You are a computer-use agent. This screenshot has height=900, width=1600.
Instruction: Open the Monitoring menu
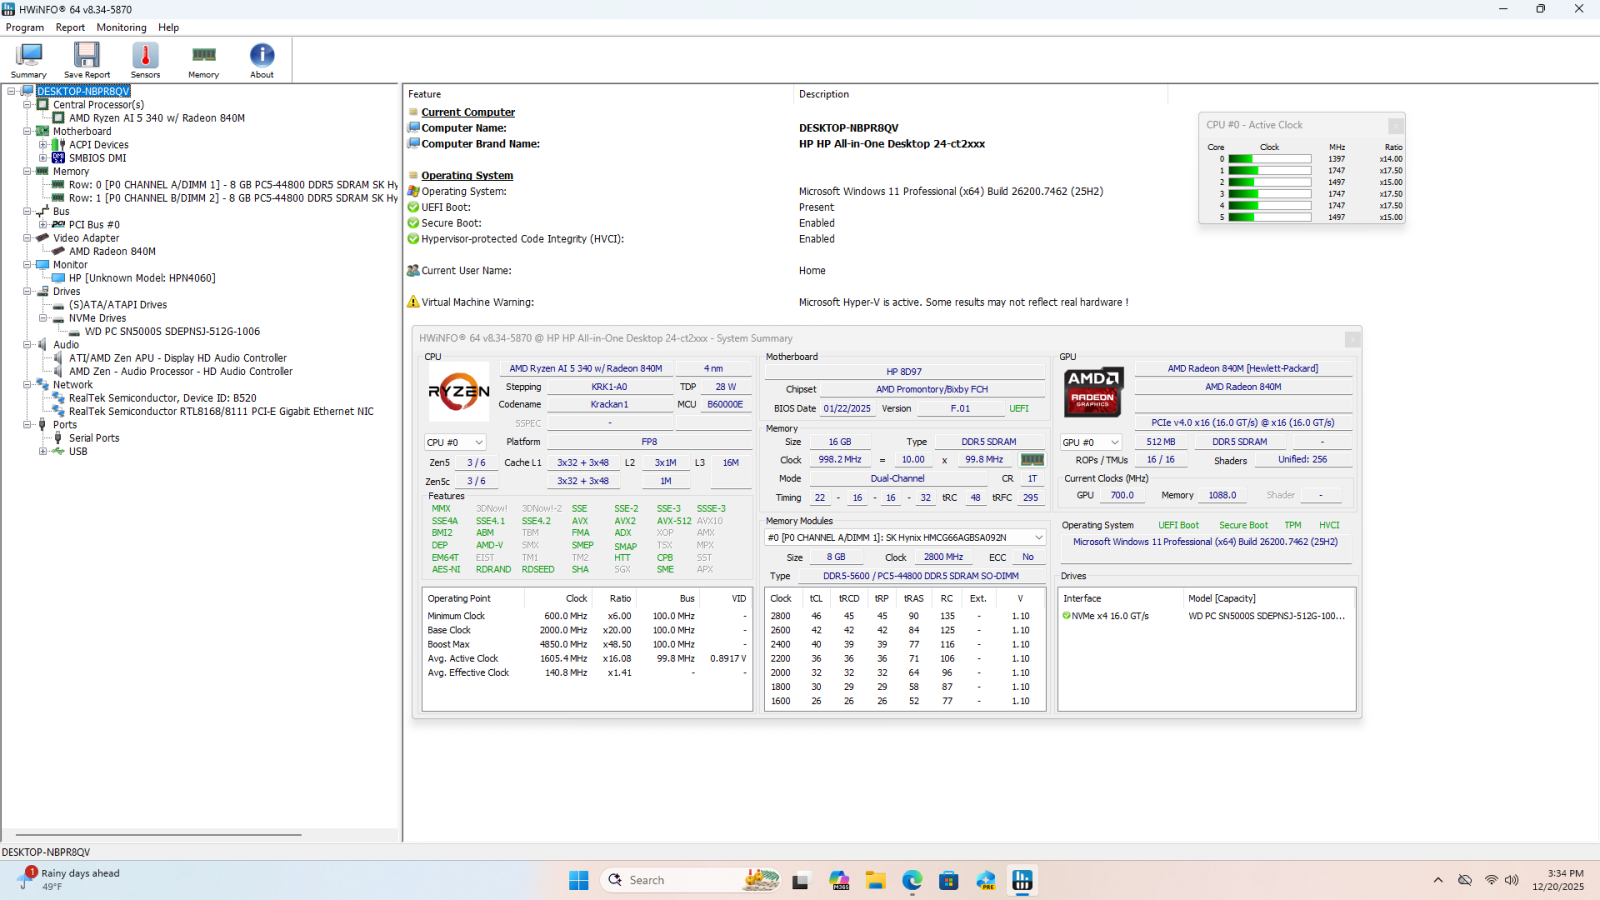coord(121,28)
